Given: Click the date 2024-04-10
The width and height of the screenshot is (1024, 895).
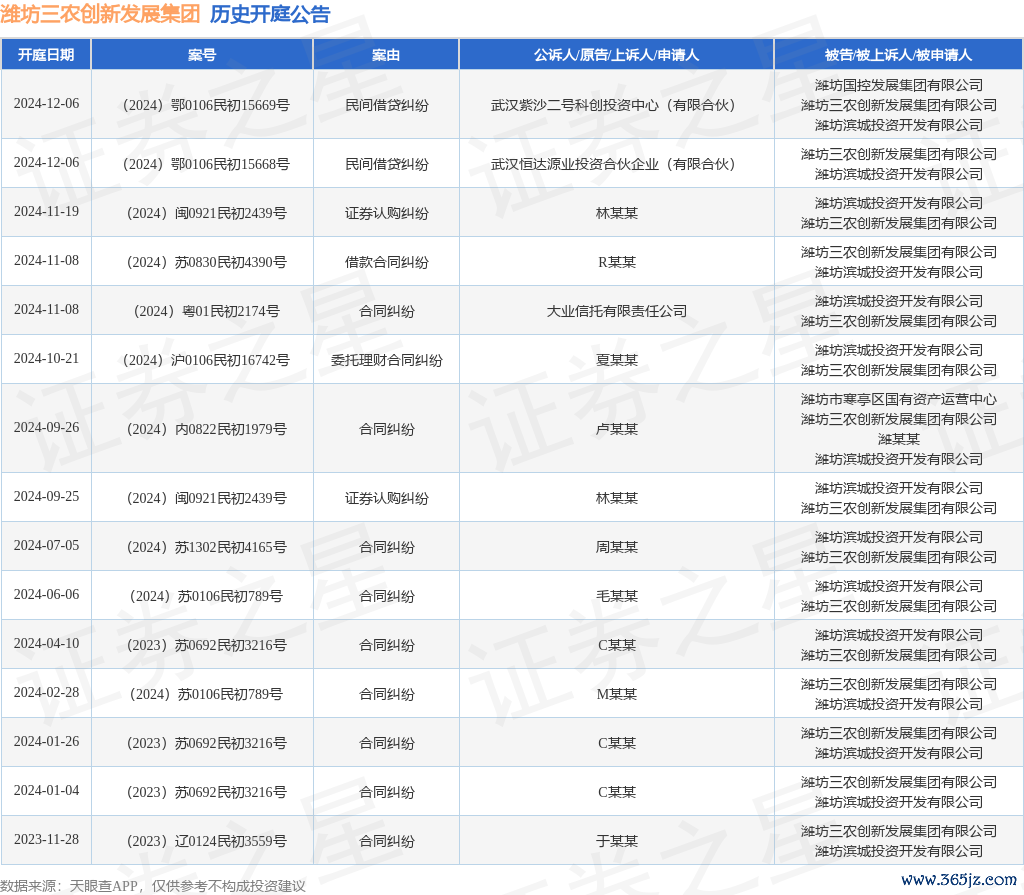Looking at the screenshot, I should click(46, 643).
